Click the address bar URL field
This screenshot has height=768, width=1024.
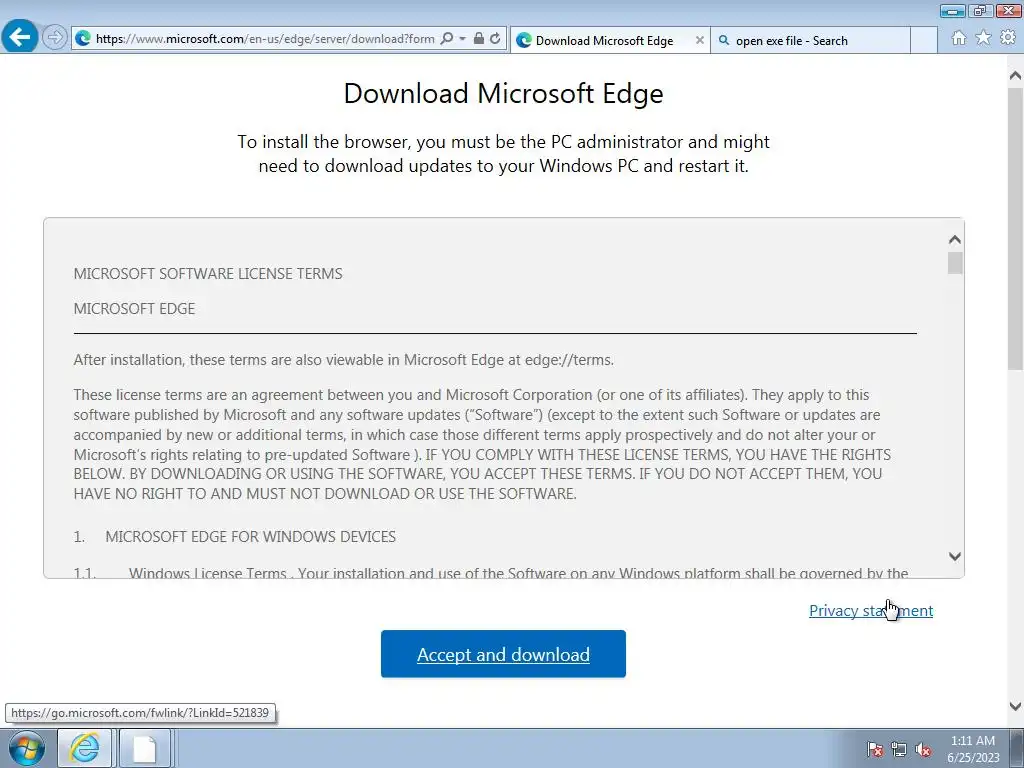tap(264, 39)
